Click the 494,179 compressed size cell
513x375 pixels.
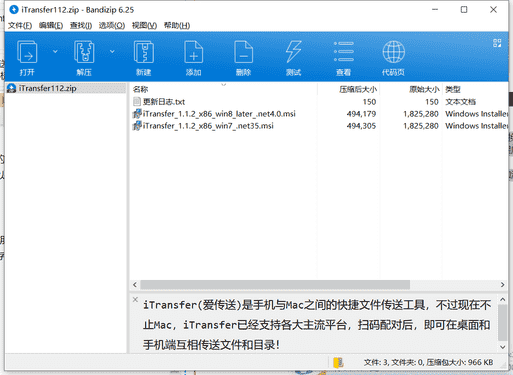pos(361,114)
